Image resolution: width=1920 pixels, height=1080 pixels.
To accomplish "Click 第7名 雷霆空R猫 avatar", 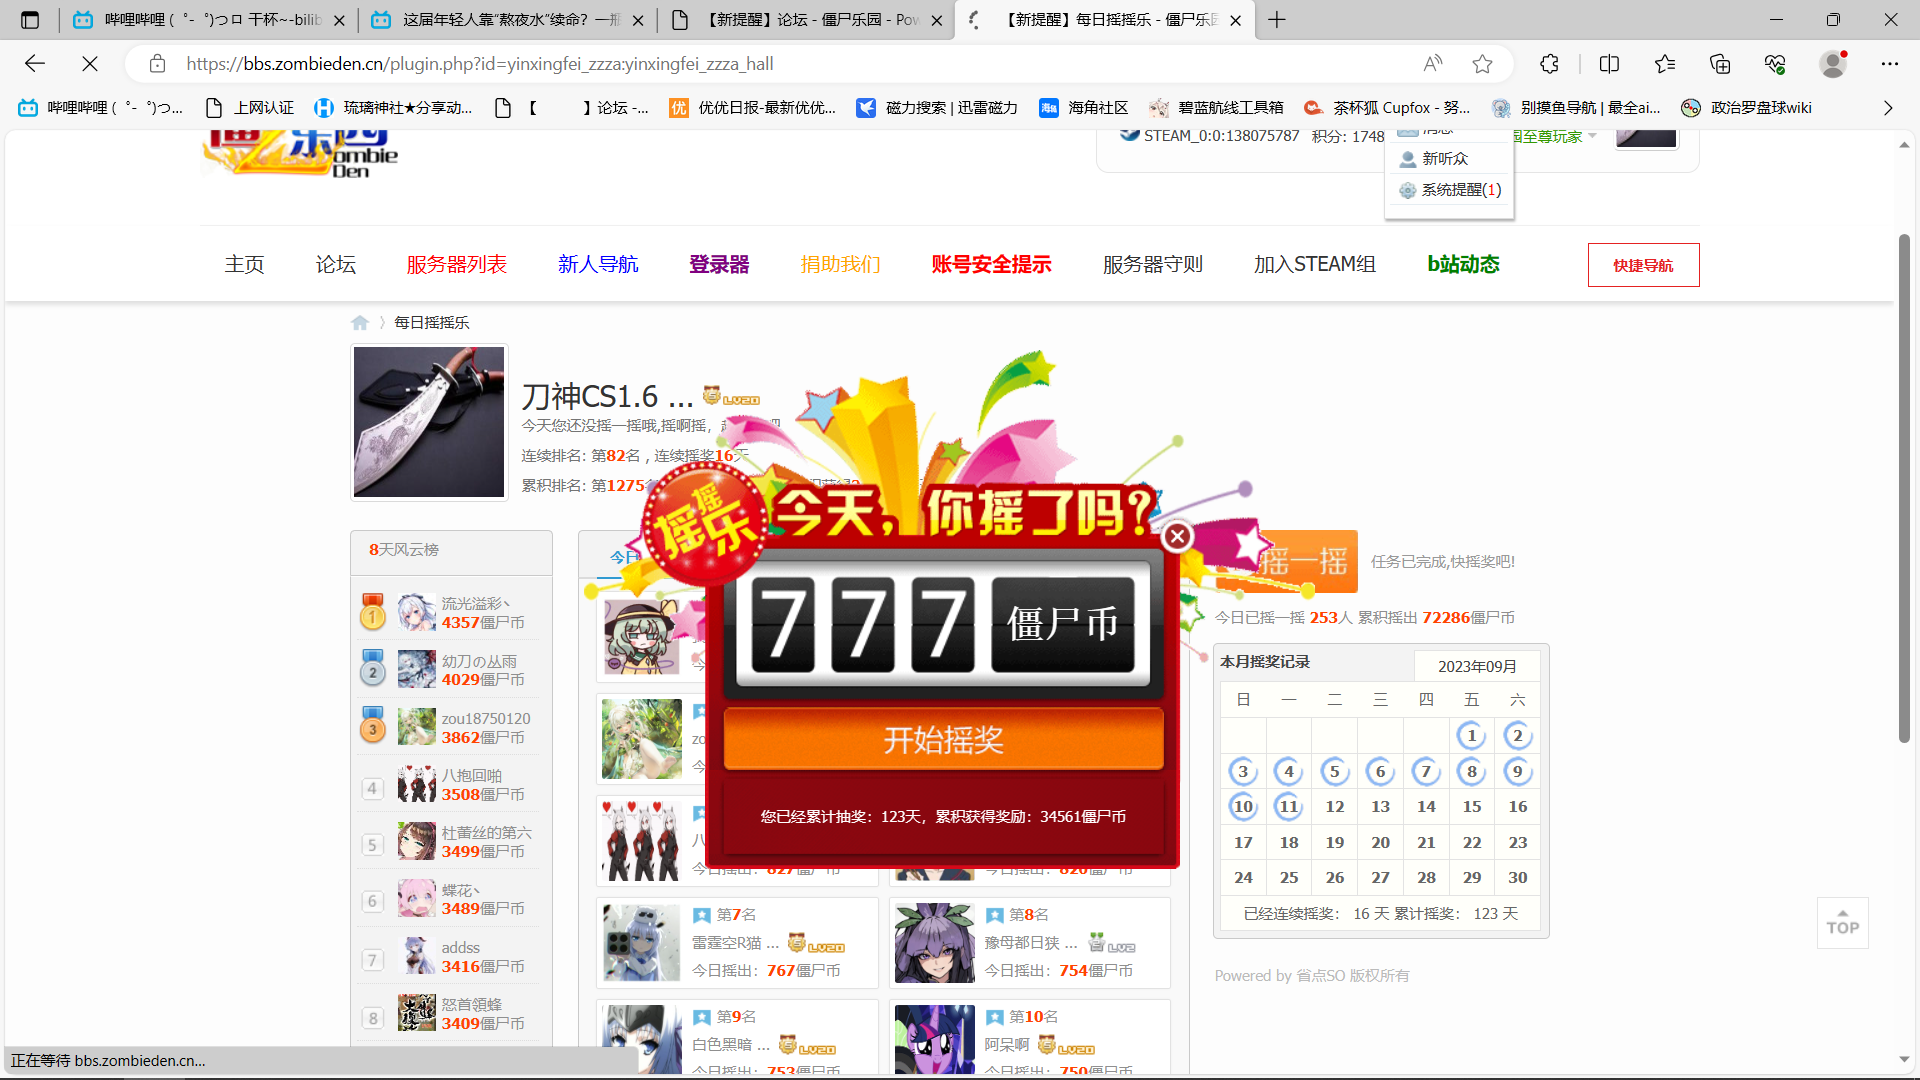I will (641, 943).
